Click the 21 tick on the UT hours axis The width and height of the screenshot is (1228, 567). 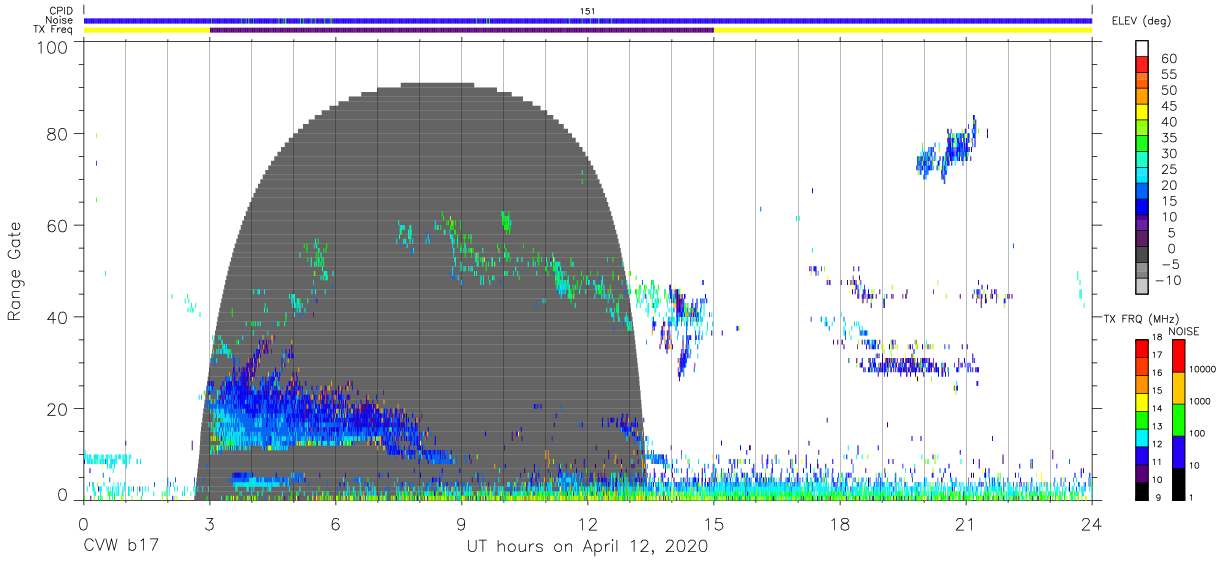pos(966,524)
